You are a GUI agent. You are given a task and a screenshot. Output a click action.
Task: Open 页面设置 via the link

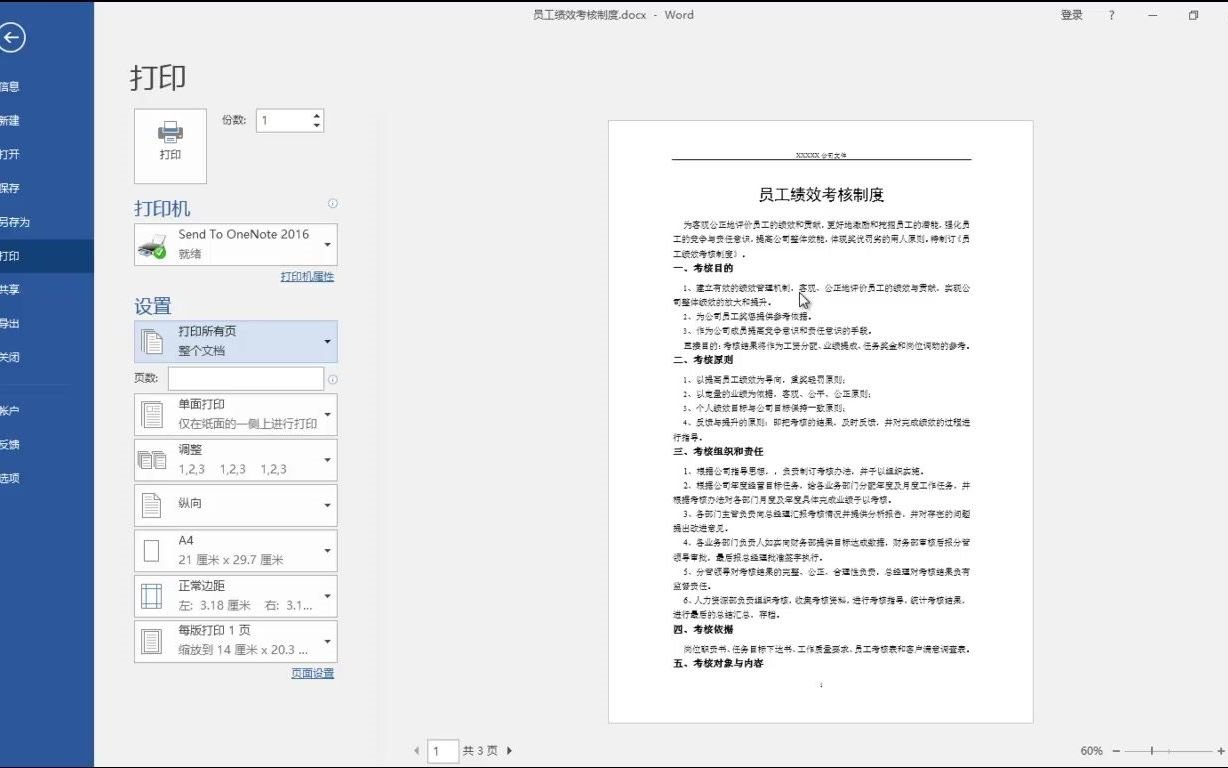click(x=314, y=671)
